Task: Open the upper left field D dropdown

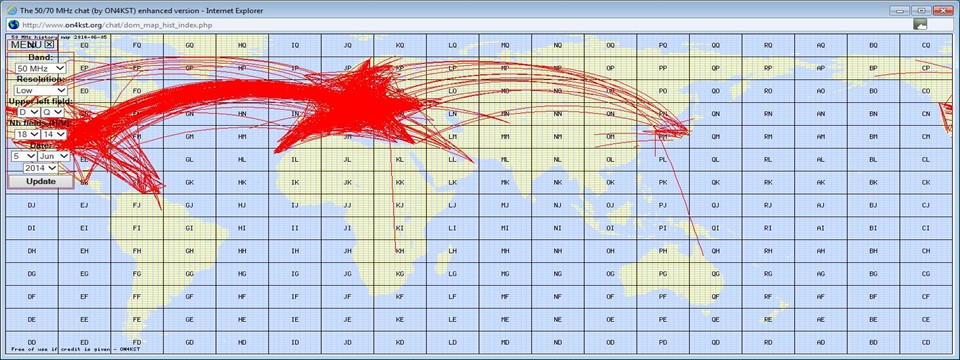Action: (x=29, y=112)
